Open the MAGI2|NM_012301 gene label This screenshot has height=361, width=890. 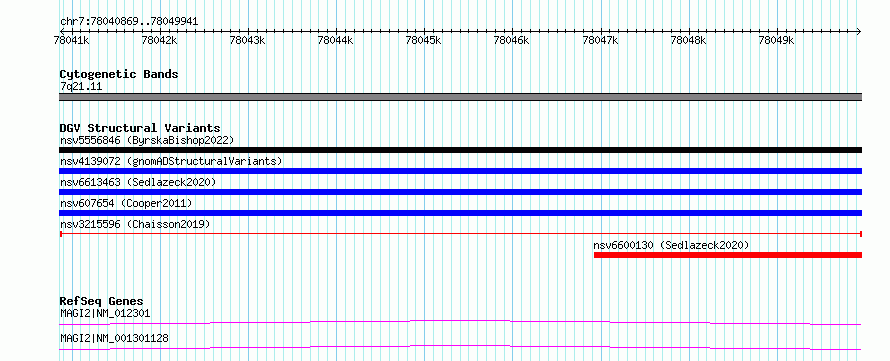(105, 313)
